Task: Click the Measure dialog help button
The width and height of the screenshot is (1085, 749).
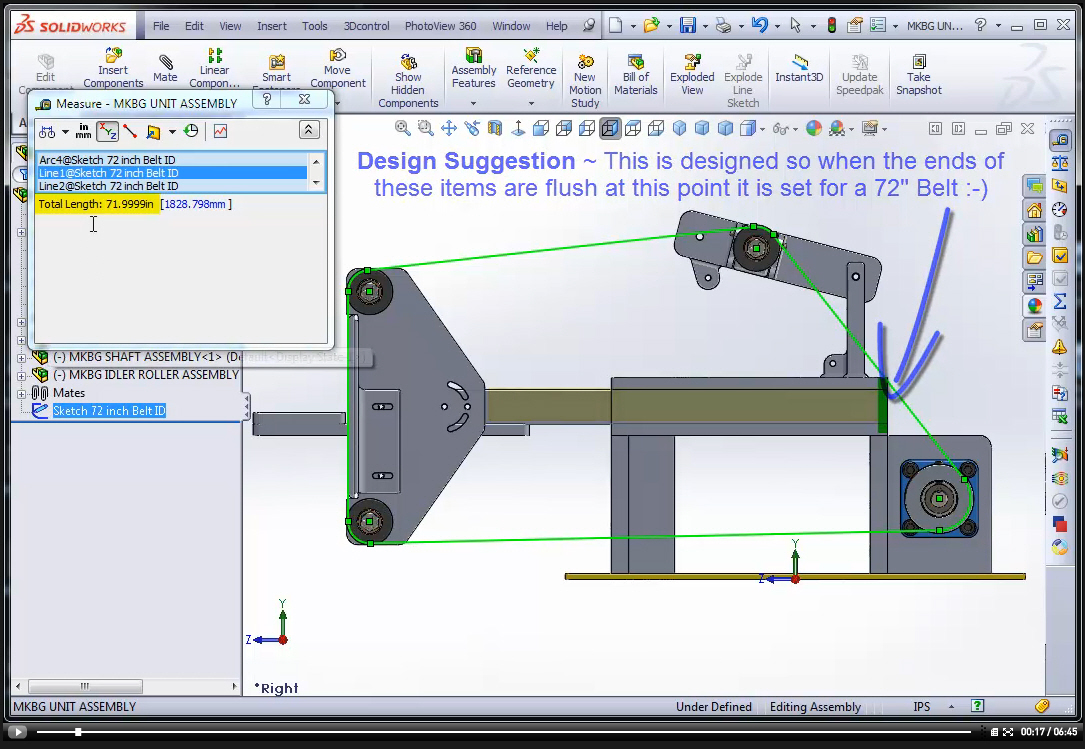Action: pyautogui.click(x=267, y=99)
